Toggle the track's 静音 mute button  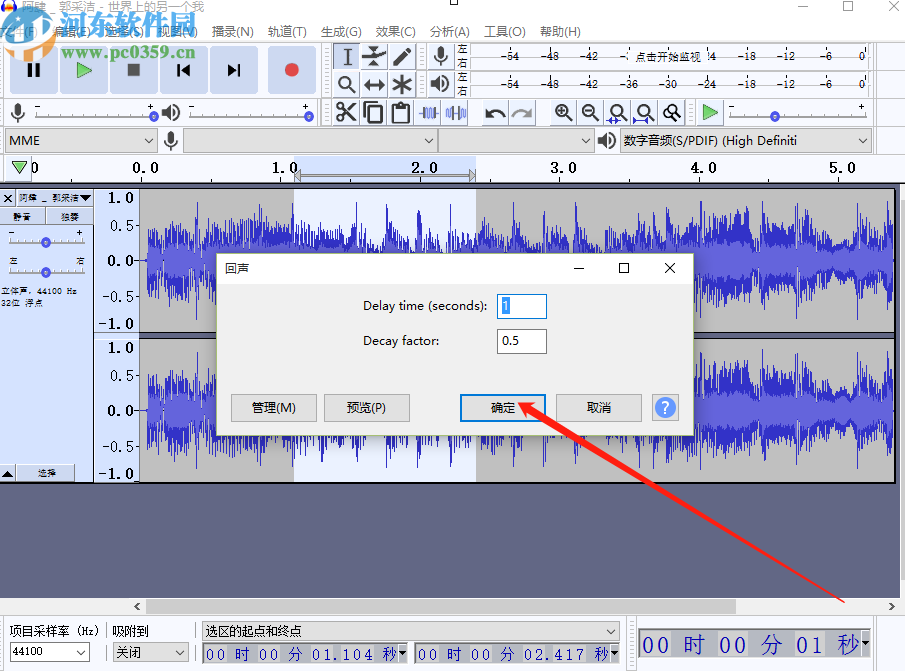pyautogui.click(x=22, y=216)
